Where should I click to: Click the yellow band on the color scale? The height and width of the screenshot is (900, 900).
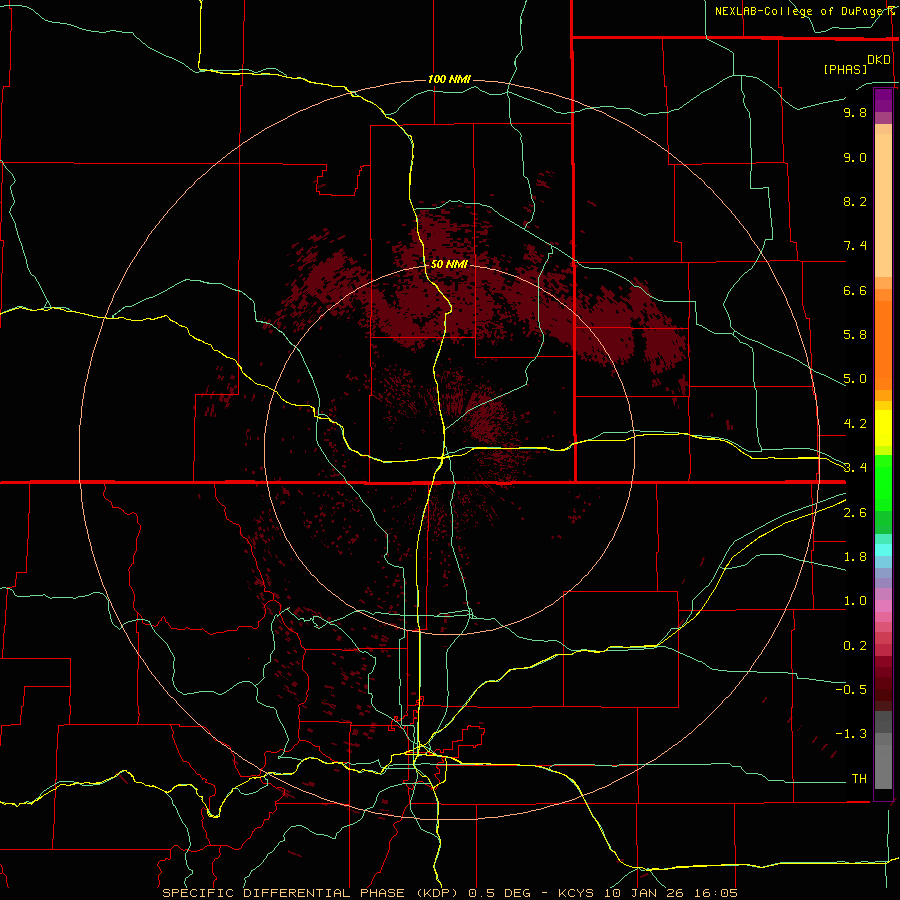883,428
